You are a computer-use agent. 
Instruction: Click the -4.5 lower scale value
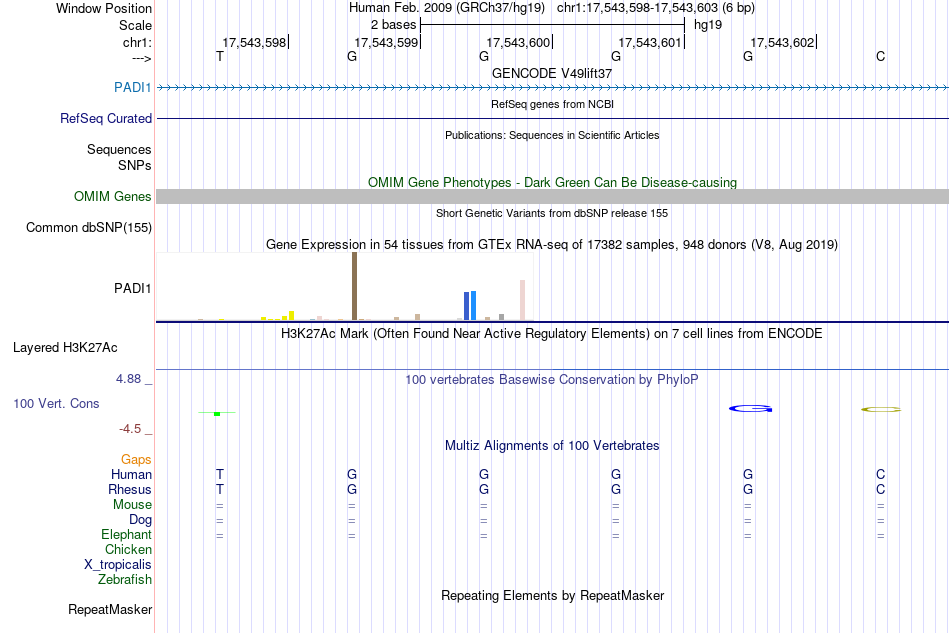(130, 429)
